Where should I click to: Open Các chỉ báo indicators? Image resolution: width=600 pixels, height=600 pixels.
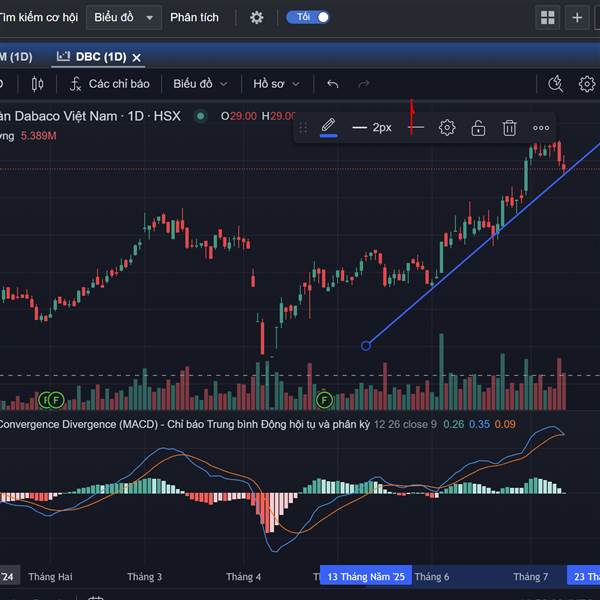(x=109, y=84)
